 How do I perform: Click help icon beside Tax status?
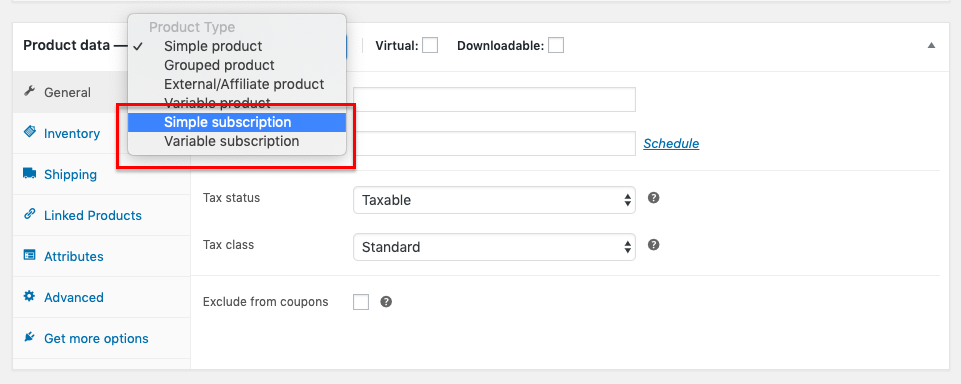tap(654, 198)
